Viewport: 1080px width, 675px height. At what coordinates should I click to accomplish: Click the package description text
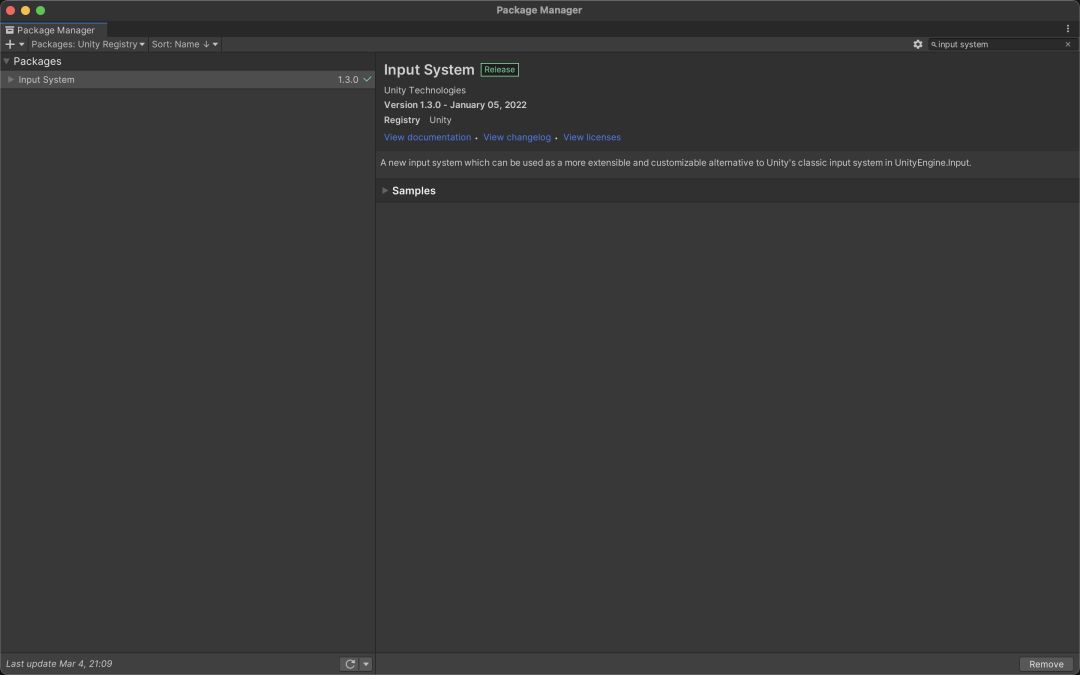[x=675, y=163]
